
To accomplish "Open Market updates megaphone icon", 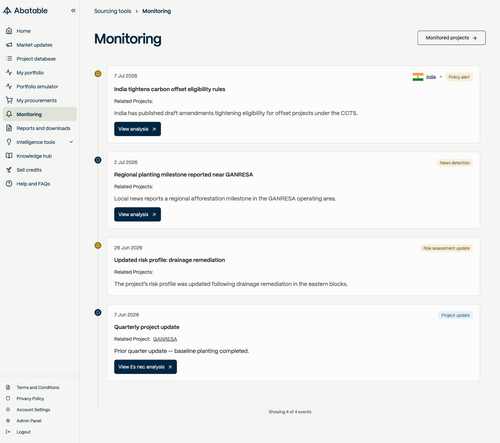I will [9, 45].
